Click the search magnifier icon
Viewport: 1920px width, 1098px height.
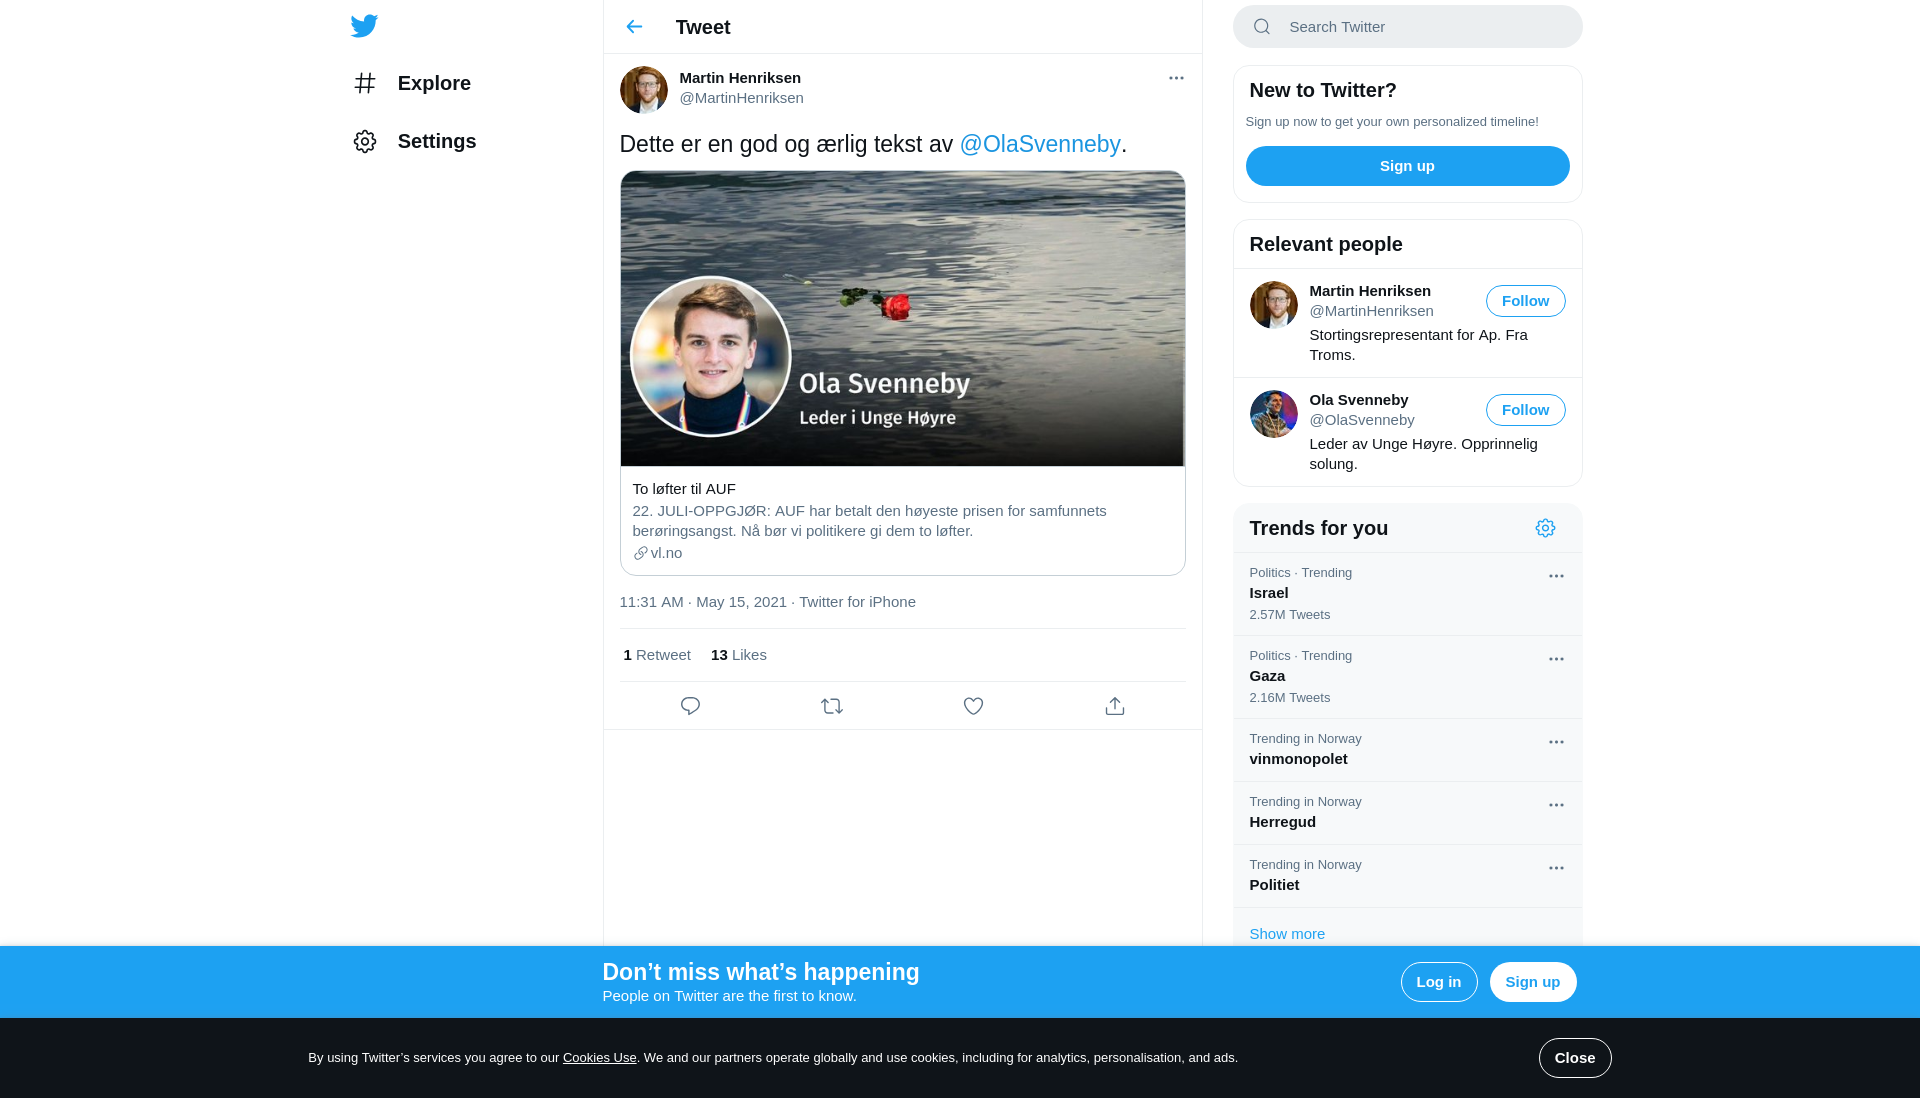pyautogui.click(x=1262, y=27)
